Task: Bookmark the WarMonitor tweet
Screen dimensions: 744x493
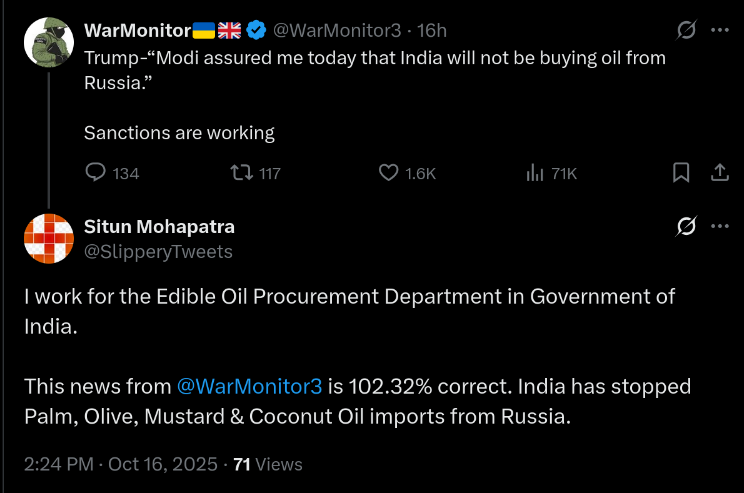Action: coord(681,173)
